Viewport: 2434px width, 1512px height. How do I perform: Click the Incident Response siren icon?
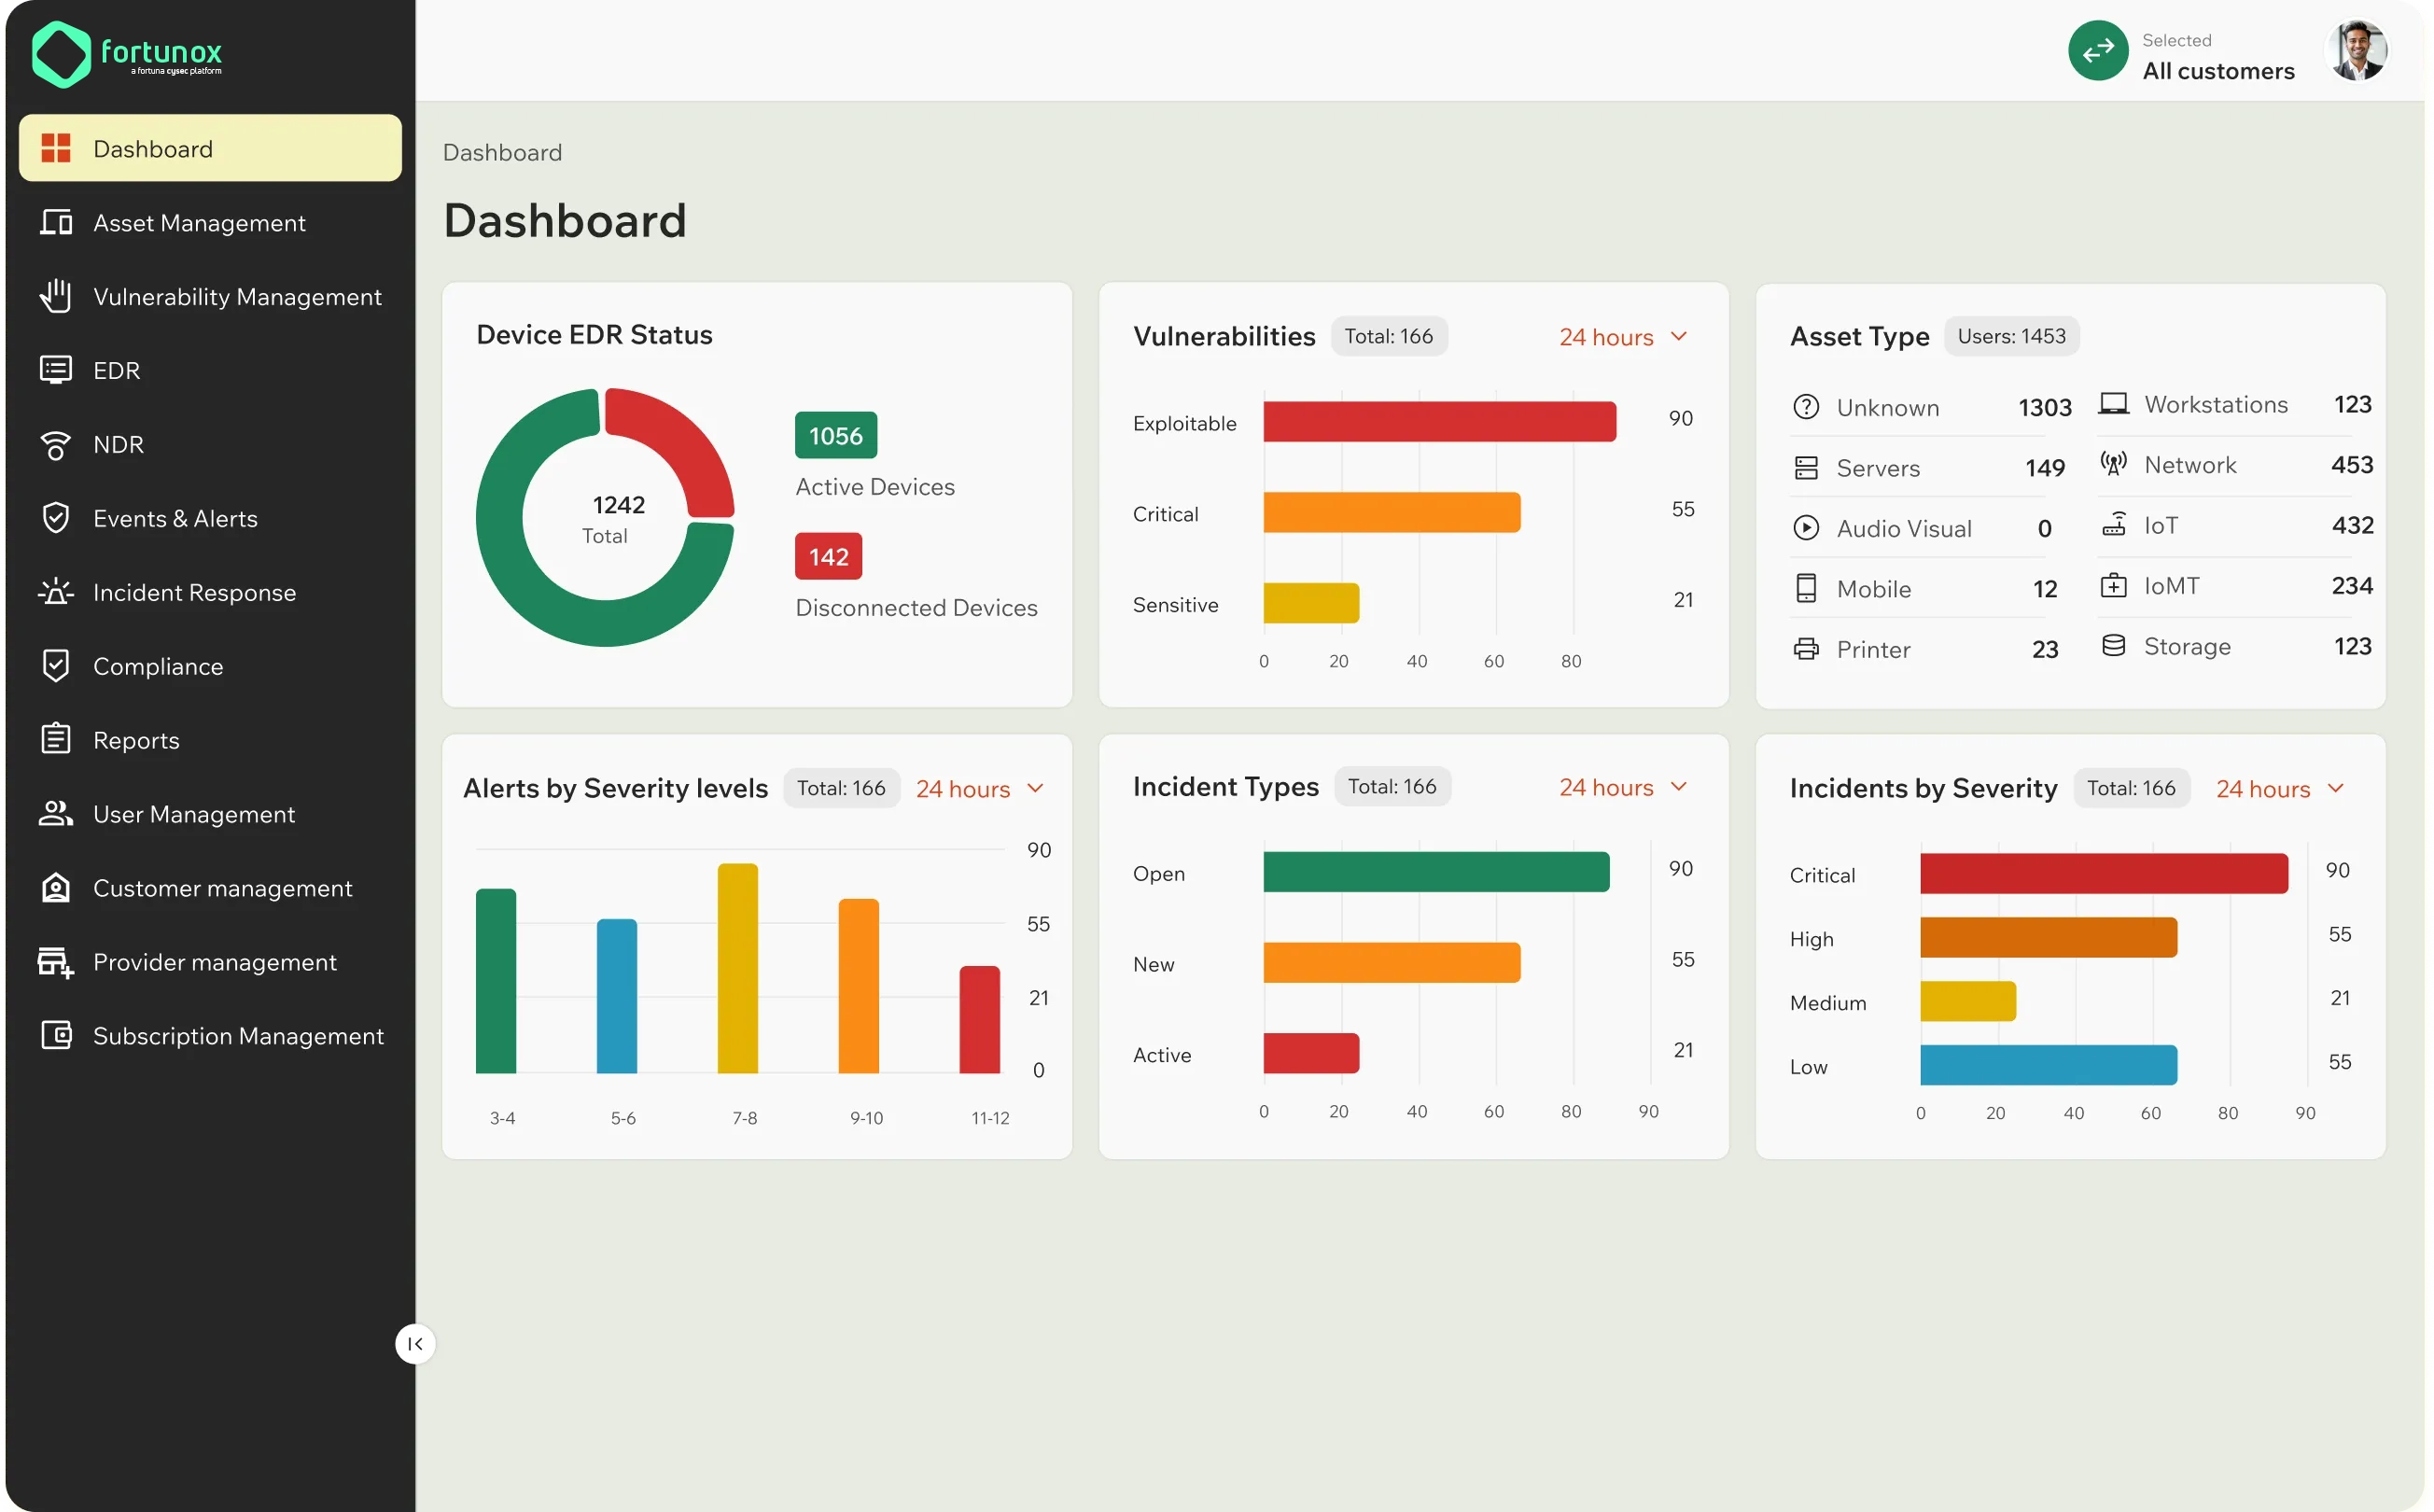click(x=56, y=592)
